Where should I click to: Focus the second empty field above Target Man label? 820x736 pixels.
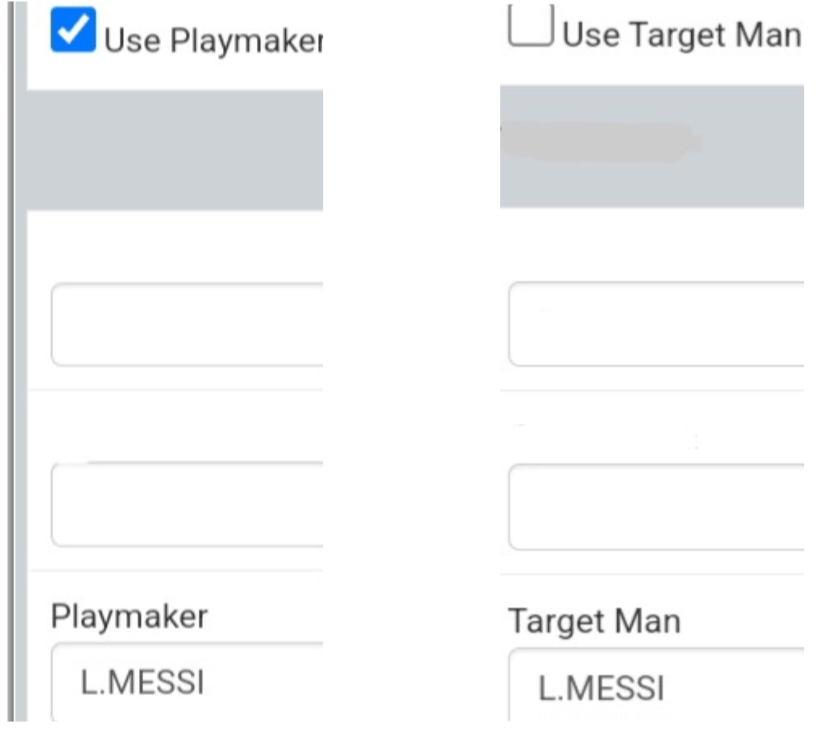click(x=656, y=507)
